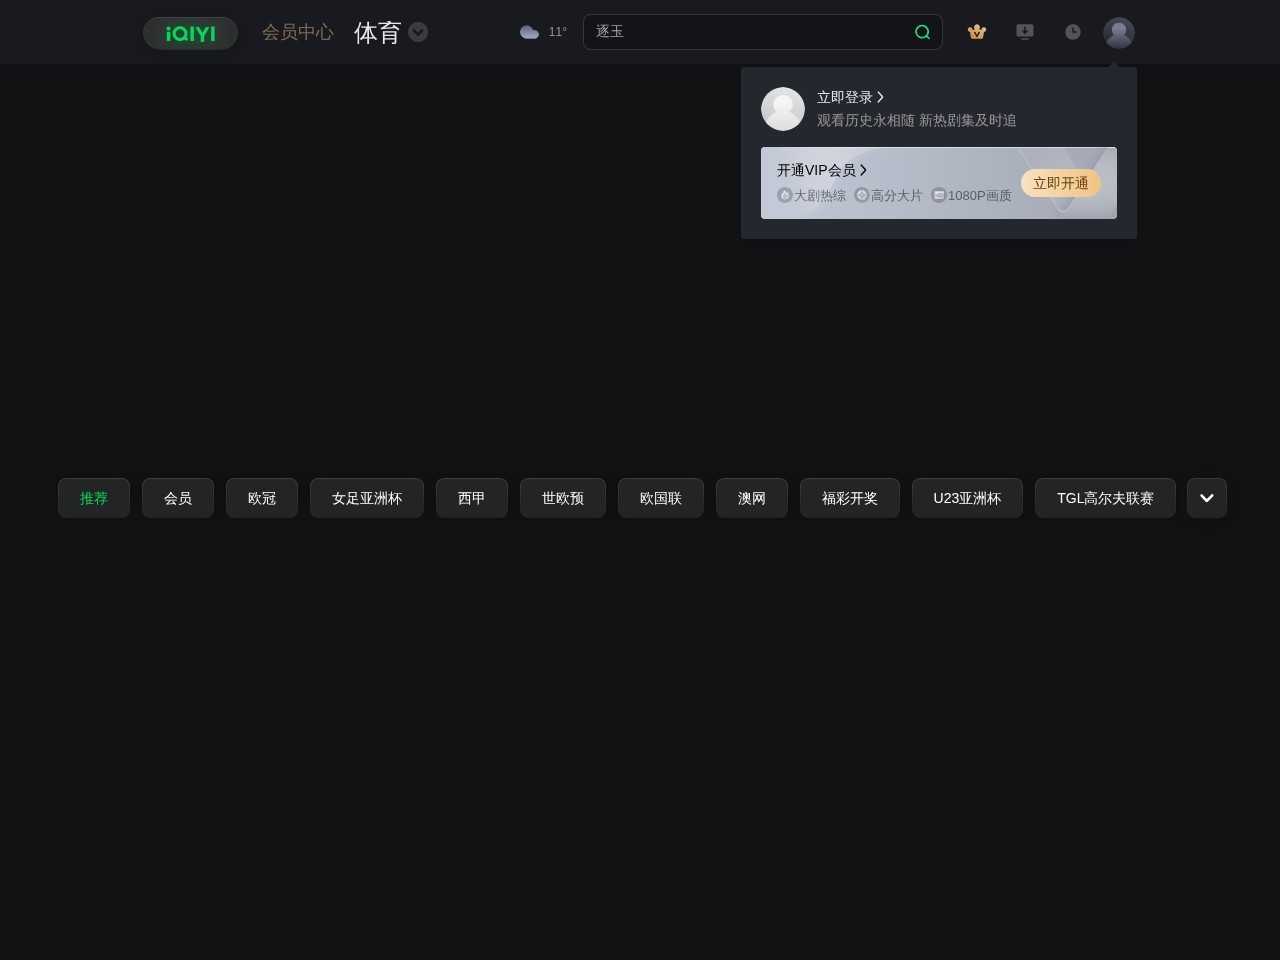Open the VIP crown membership icon
Viewport: 1280px width, 960px height.
977,32
